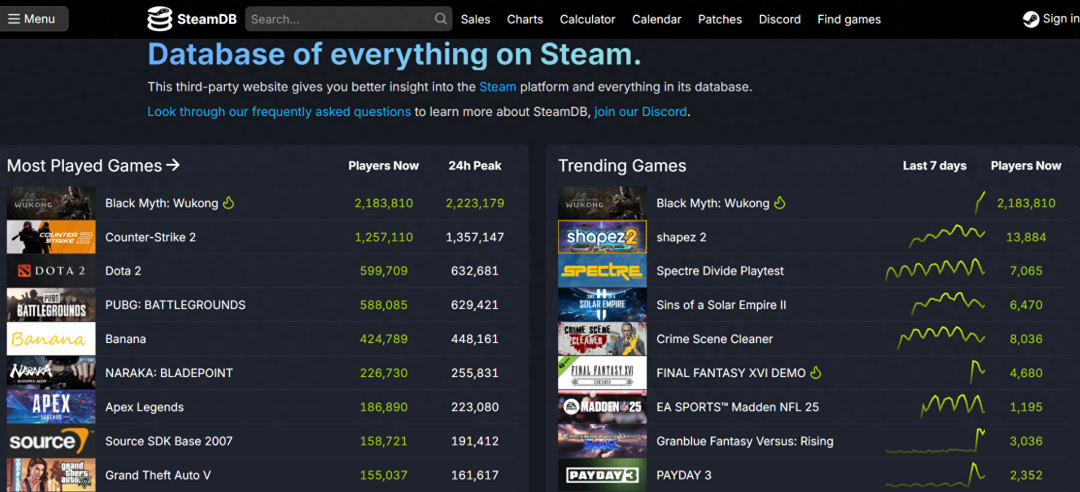Open Granblue Fantasy Versus: Rising title
Image resolution: width=1080 pixels, height=492 pixels.
click(745, 441)
